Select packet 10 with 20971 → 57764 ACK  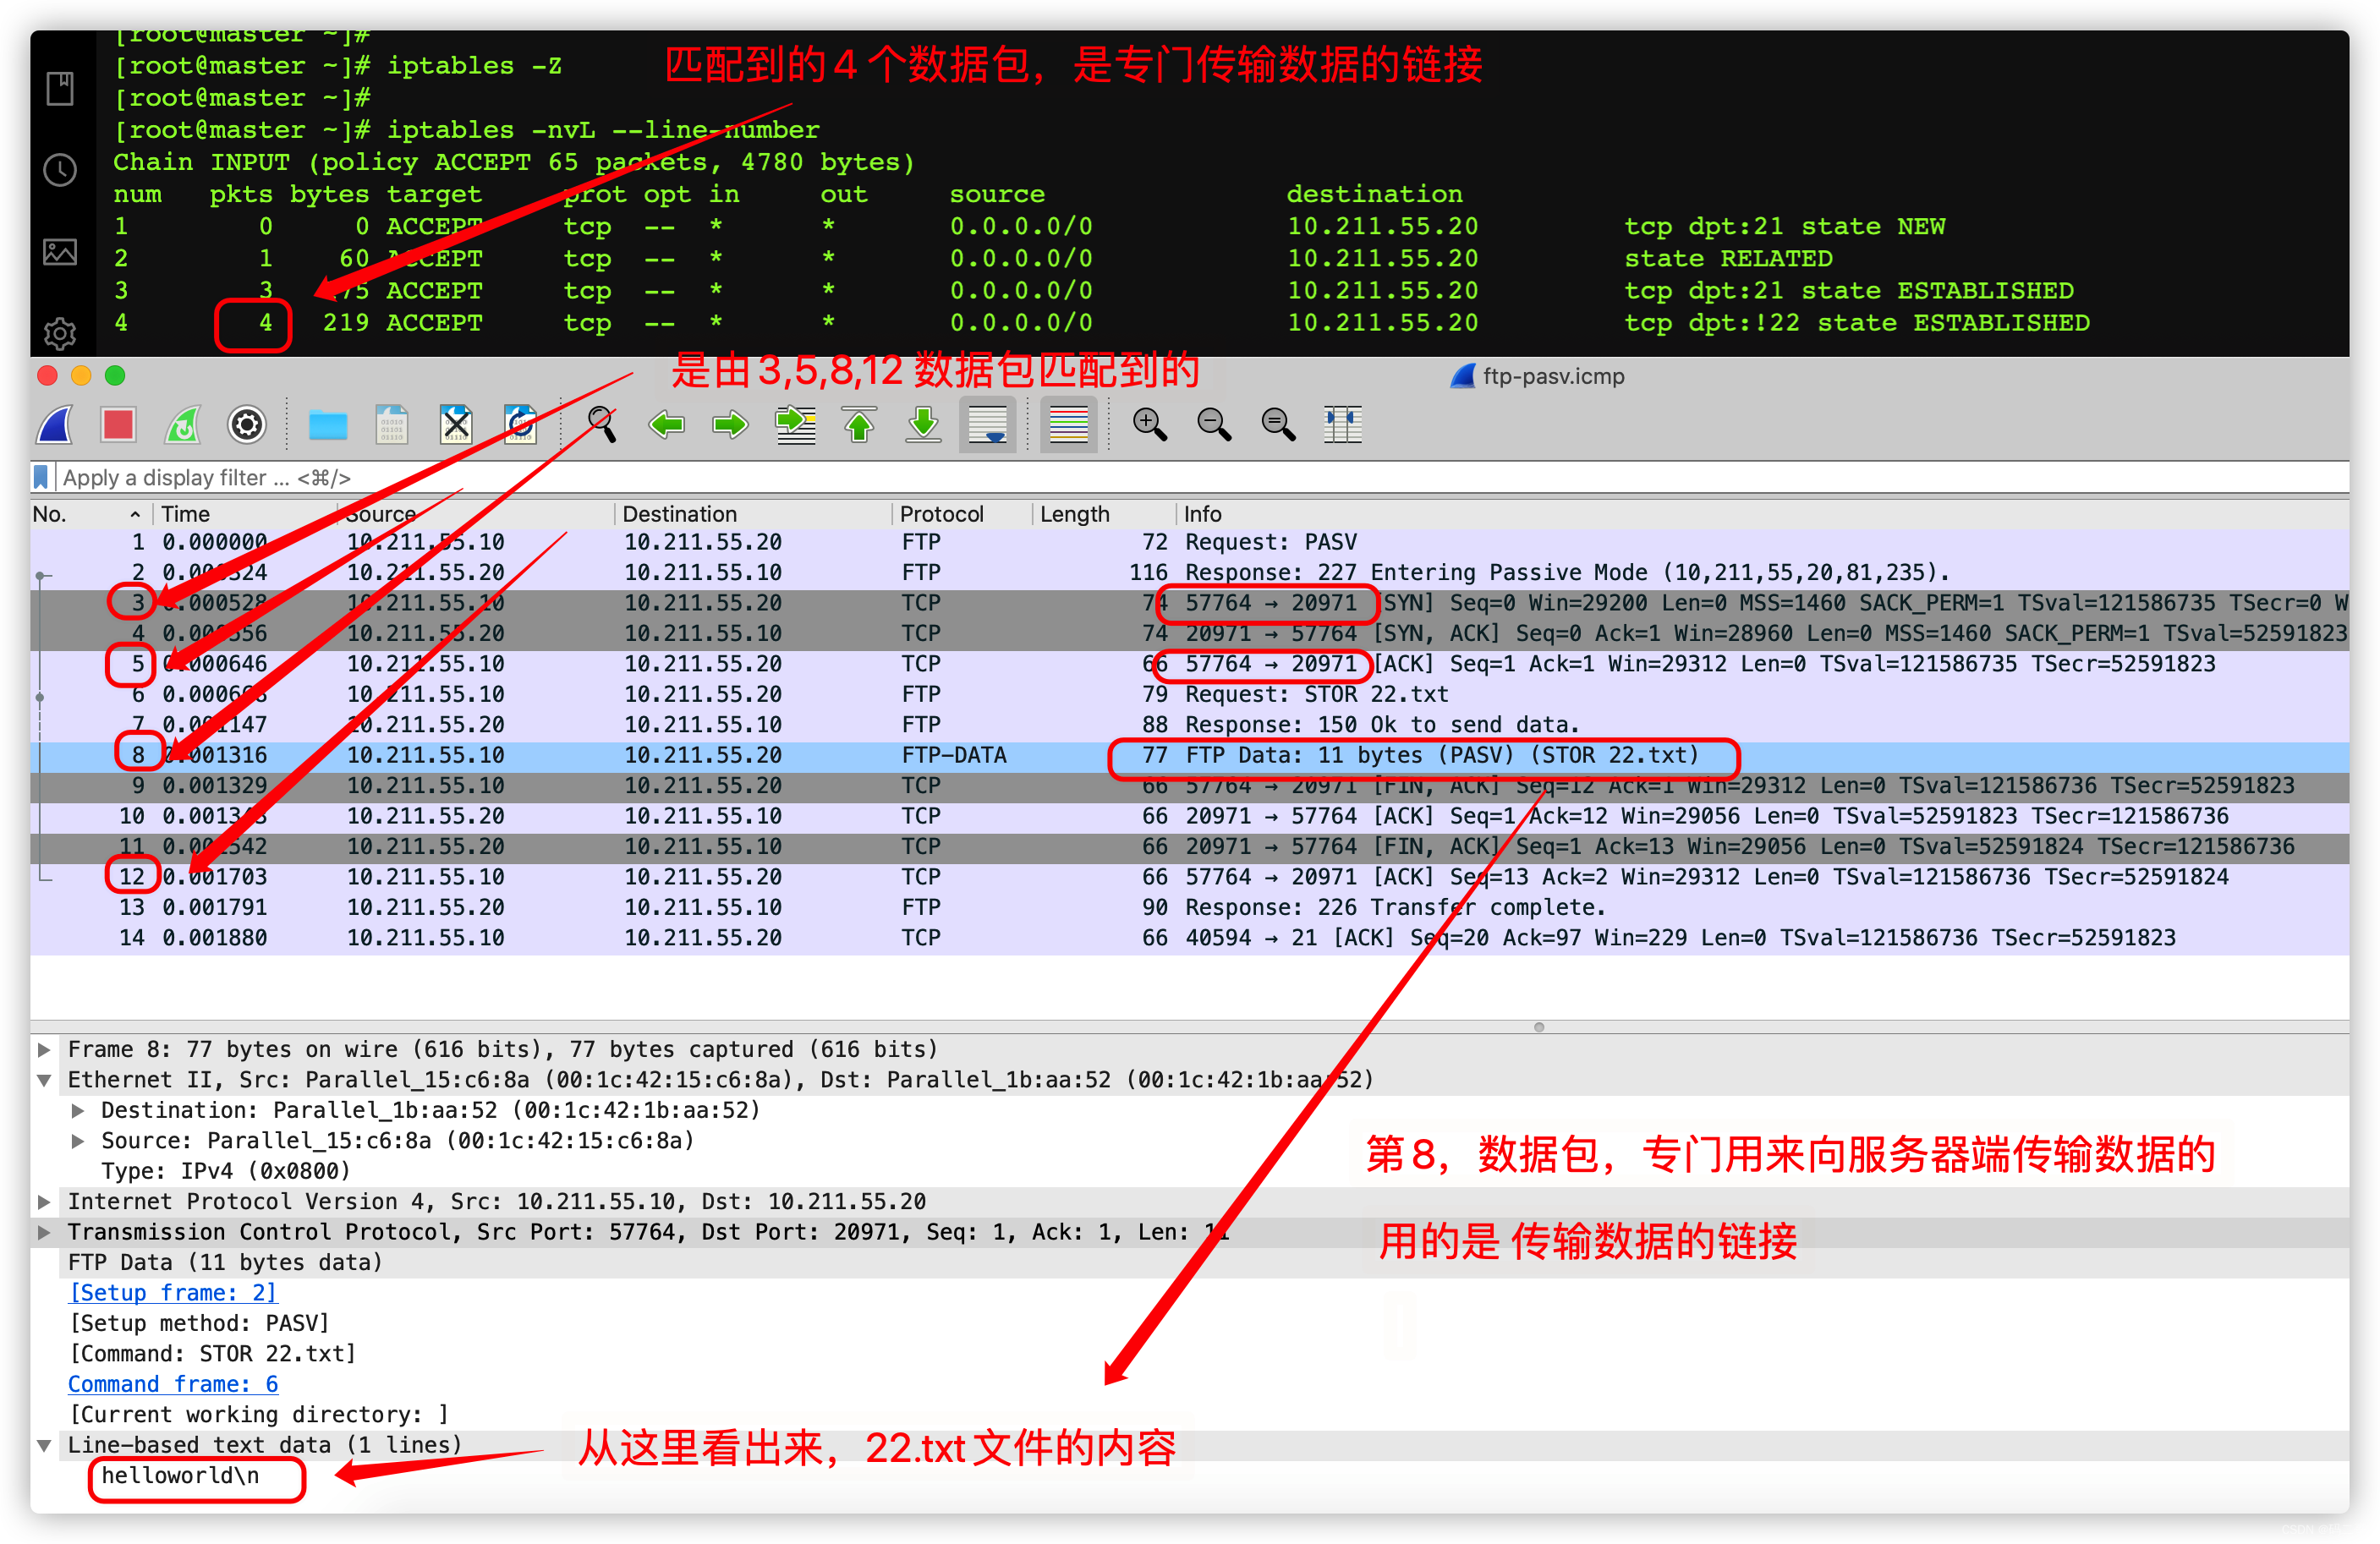[x=1190, y=816]
